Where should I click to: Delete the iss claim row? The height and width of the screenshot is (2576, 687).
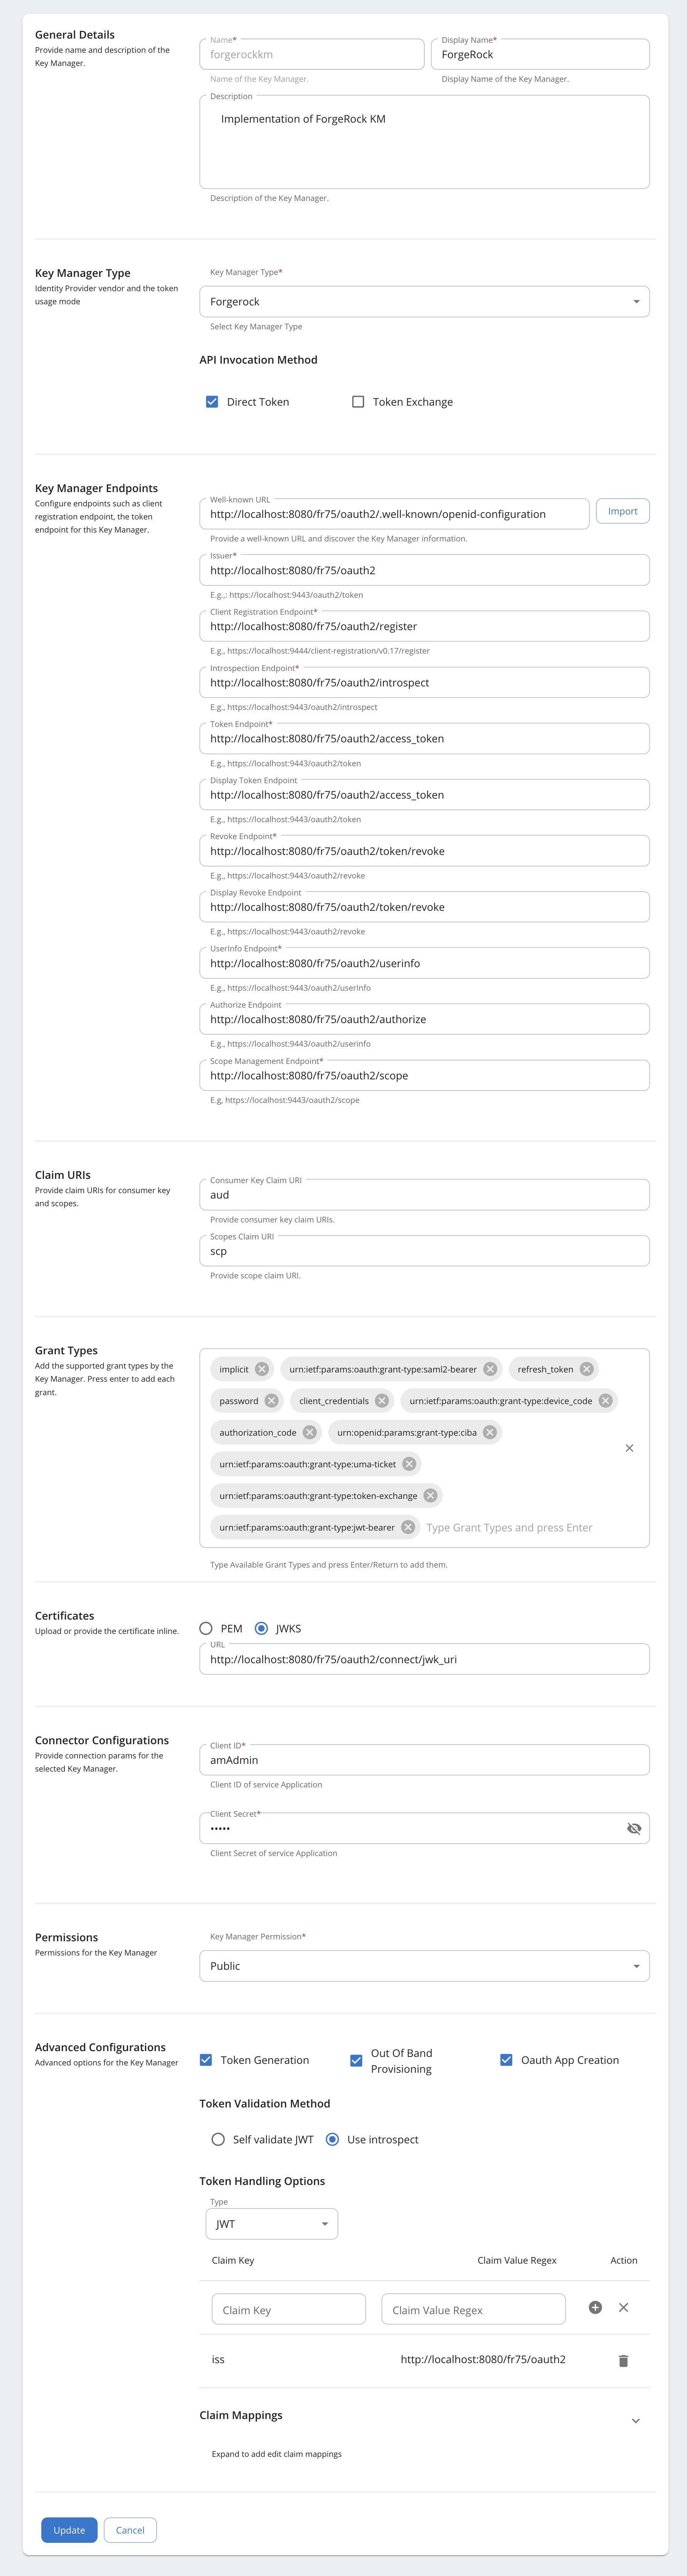click(623, 2360)
